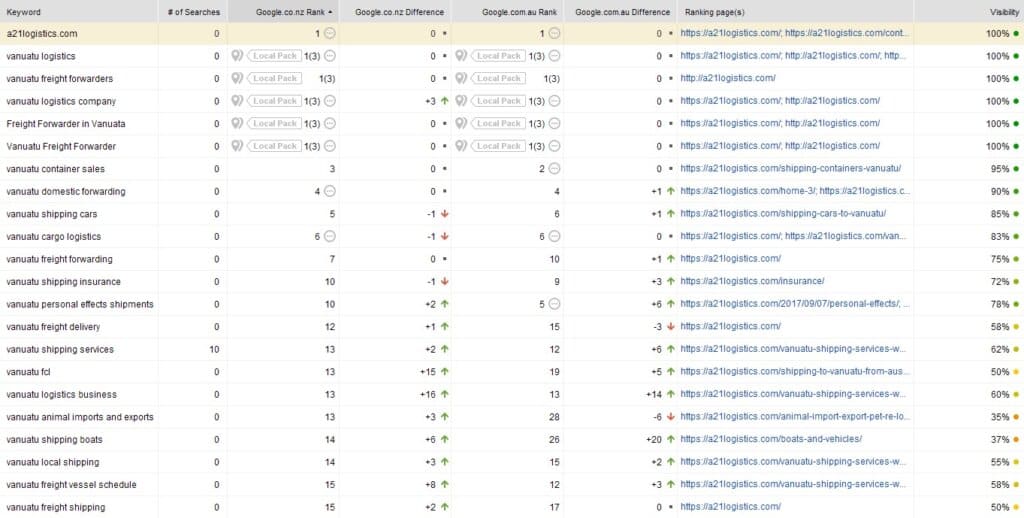This screenshot has height=518, width=1024.
Task: Click circle icon beside Google.co.nz rank 4 for vanuatu domestic forwarding
Action: click(330, 191)
